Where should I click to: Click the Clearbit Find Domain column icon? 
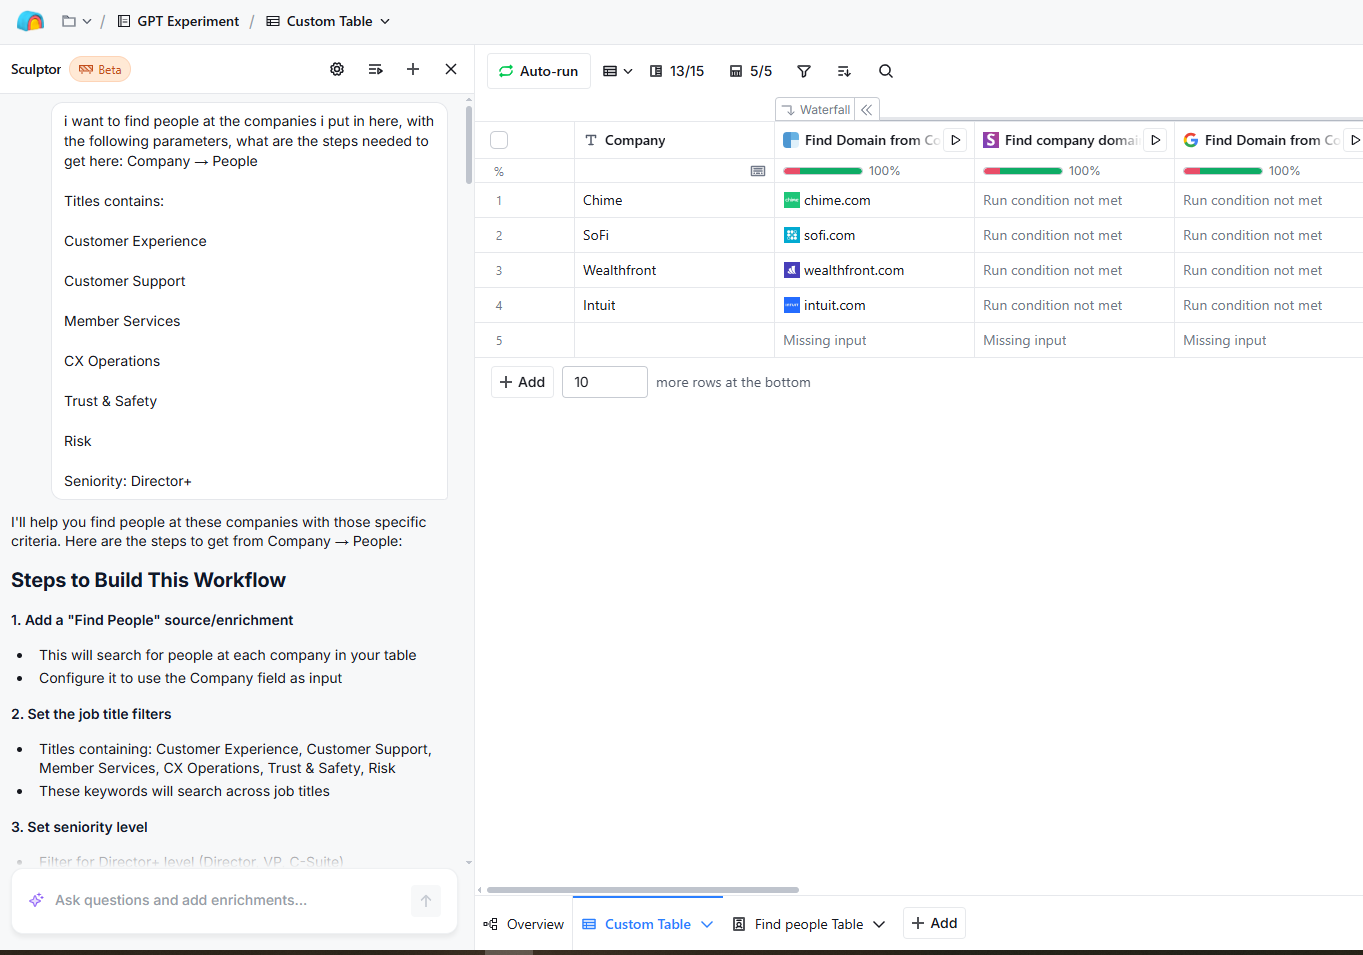click(x=791, y=140)
